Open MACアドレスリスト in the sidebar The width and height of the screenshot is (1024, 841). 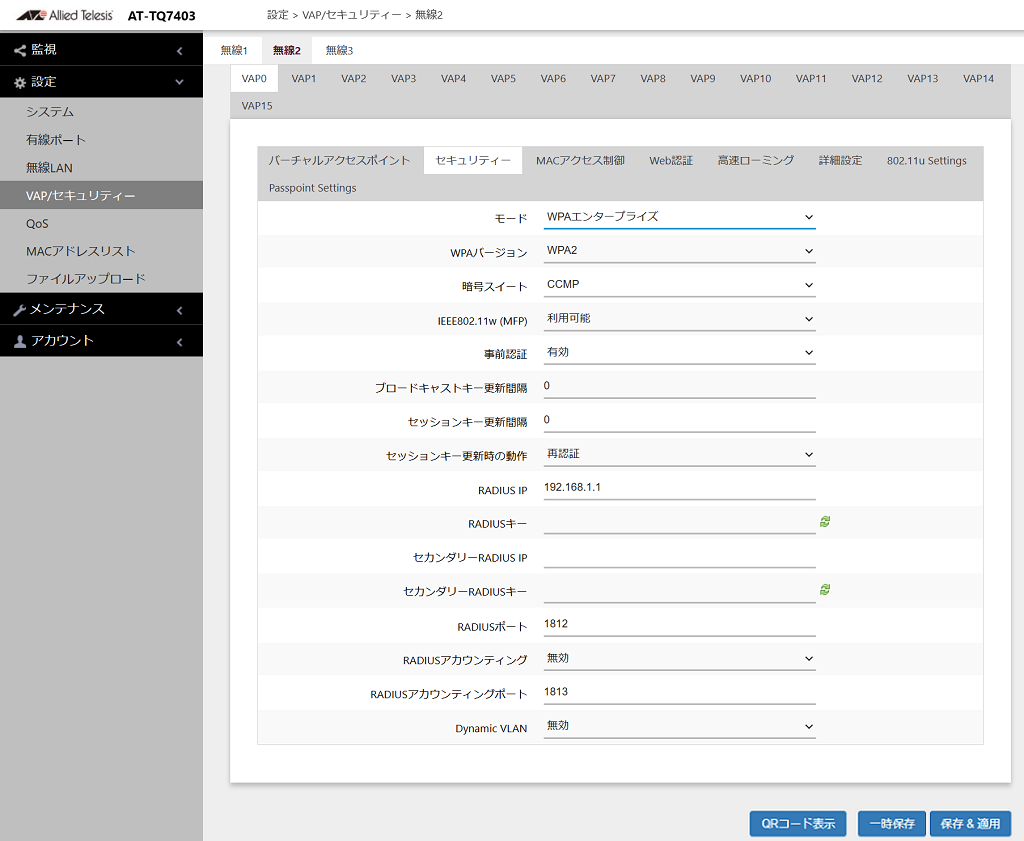coord(101,251)
